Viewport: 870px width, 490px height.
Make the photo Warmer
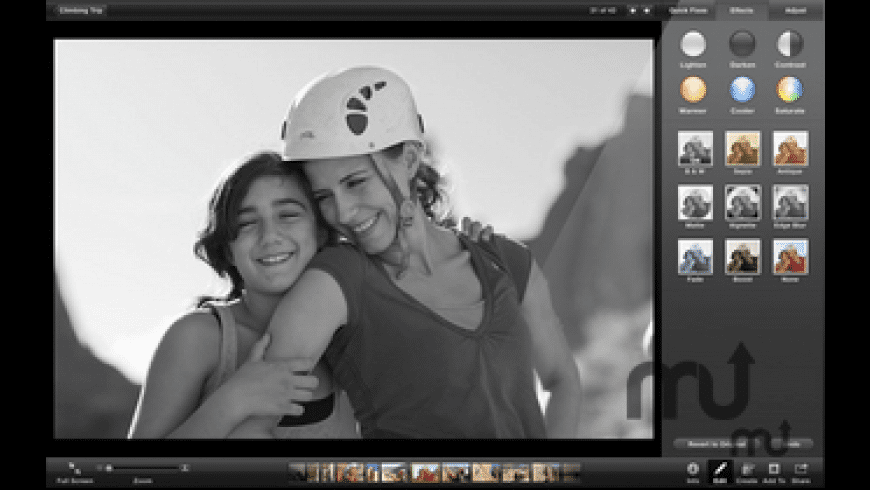coord(693,89)
